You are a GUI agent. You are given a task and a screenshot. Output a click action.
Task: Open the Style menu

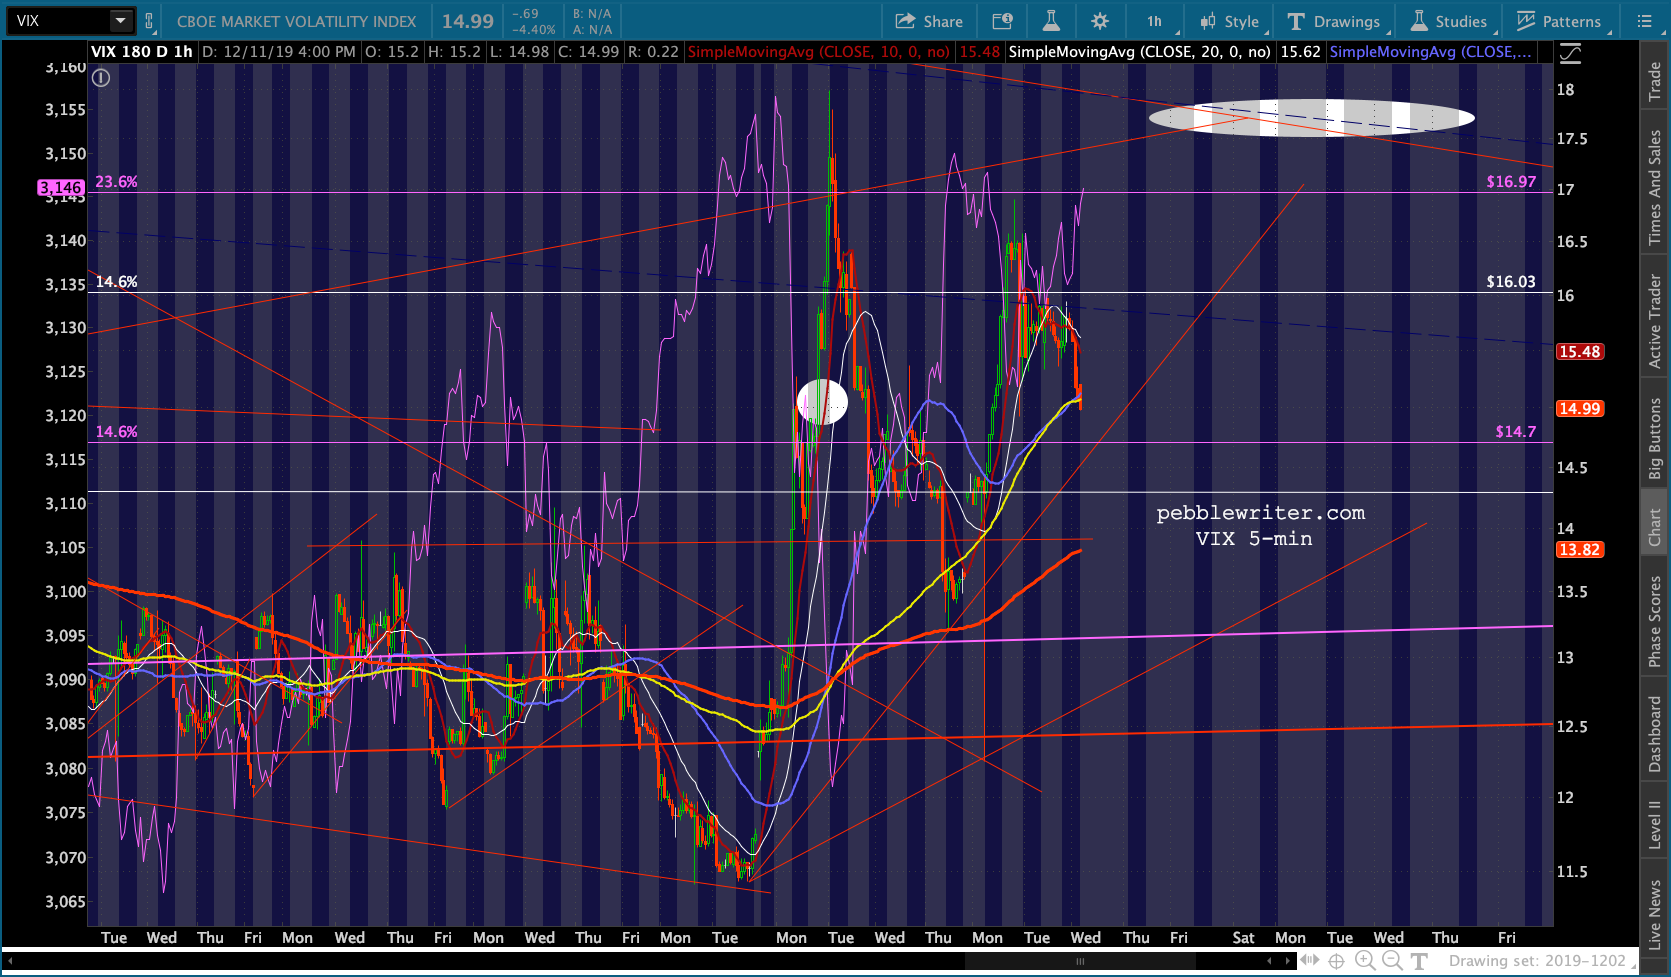tap(1230, 21)
